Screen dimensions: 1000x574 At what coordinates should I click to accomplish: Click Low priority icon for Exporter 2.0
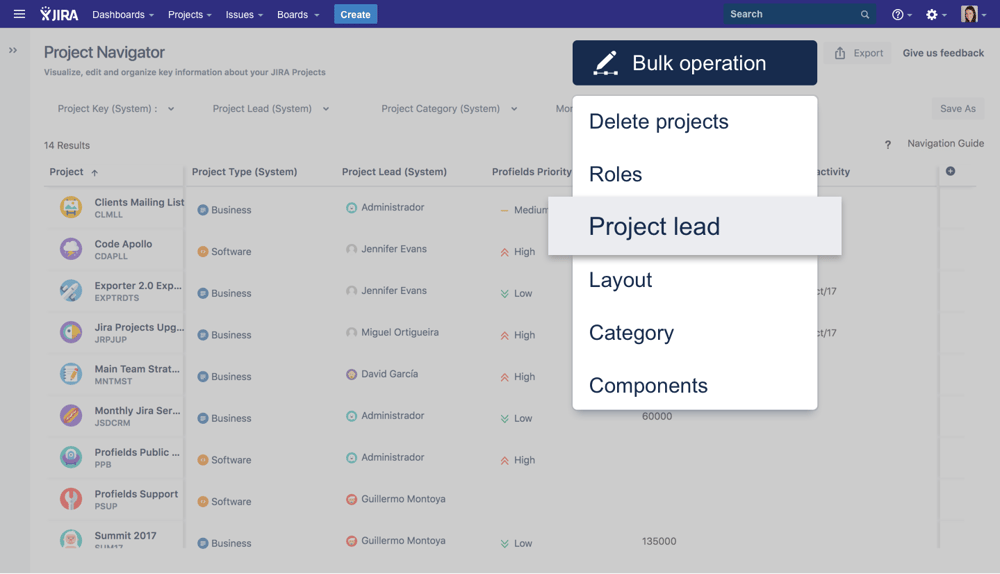(x=504, y=293)
